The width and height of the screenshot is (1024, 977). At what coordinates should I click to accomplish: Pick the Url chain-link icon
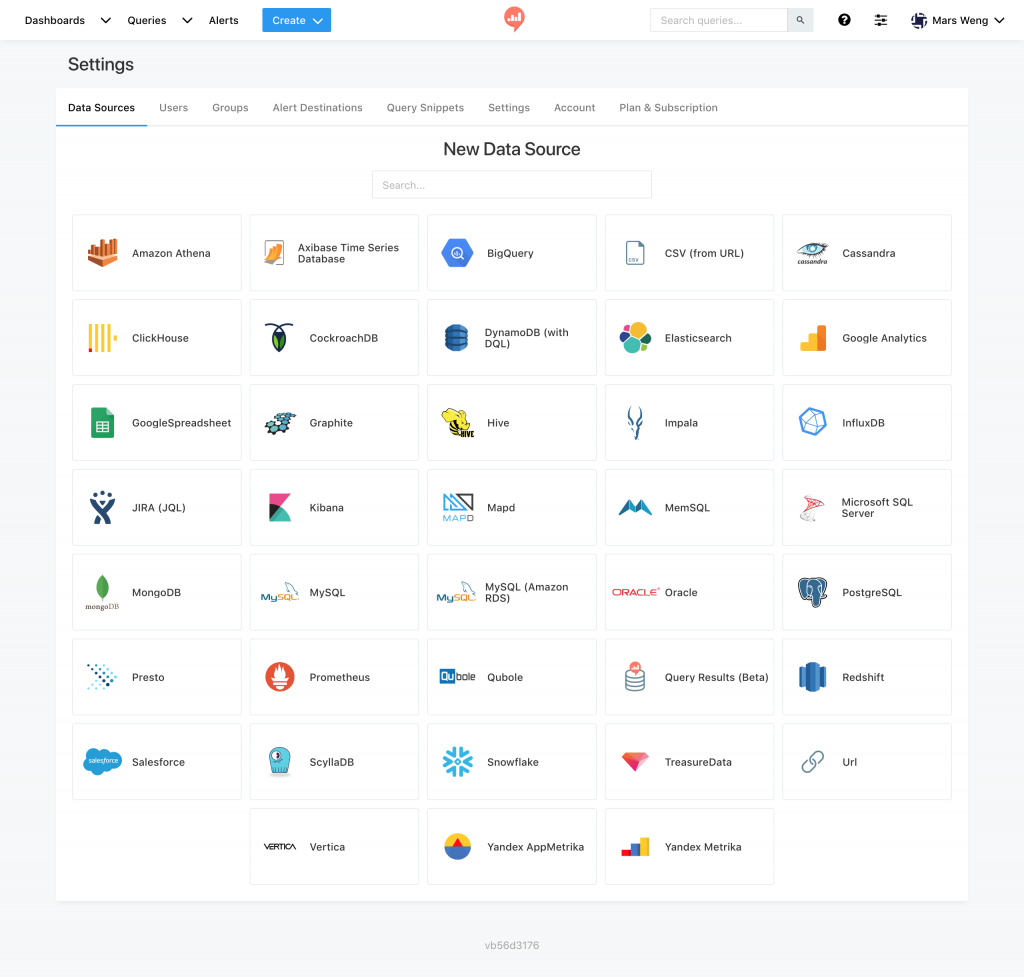point(812,761)
